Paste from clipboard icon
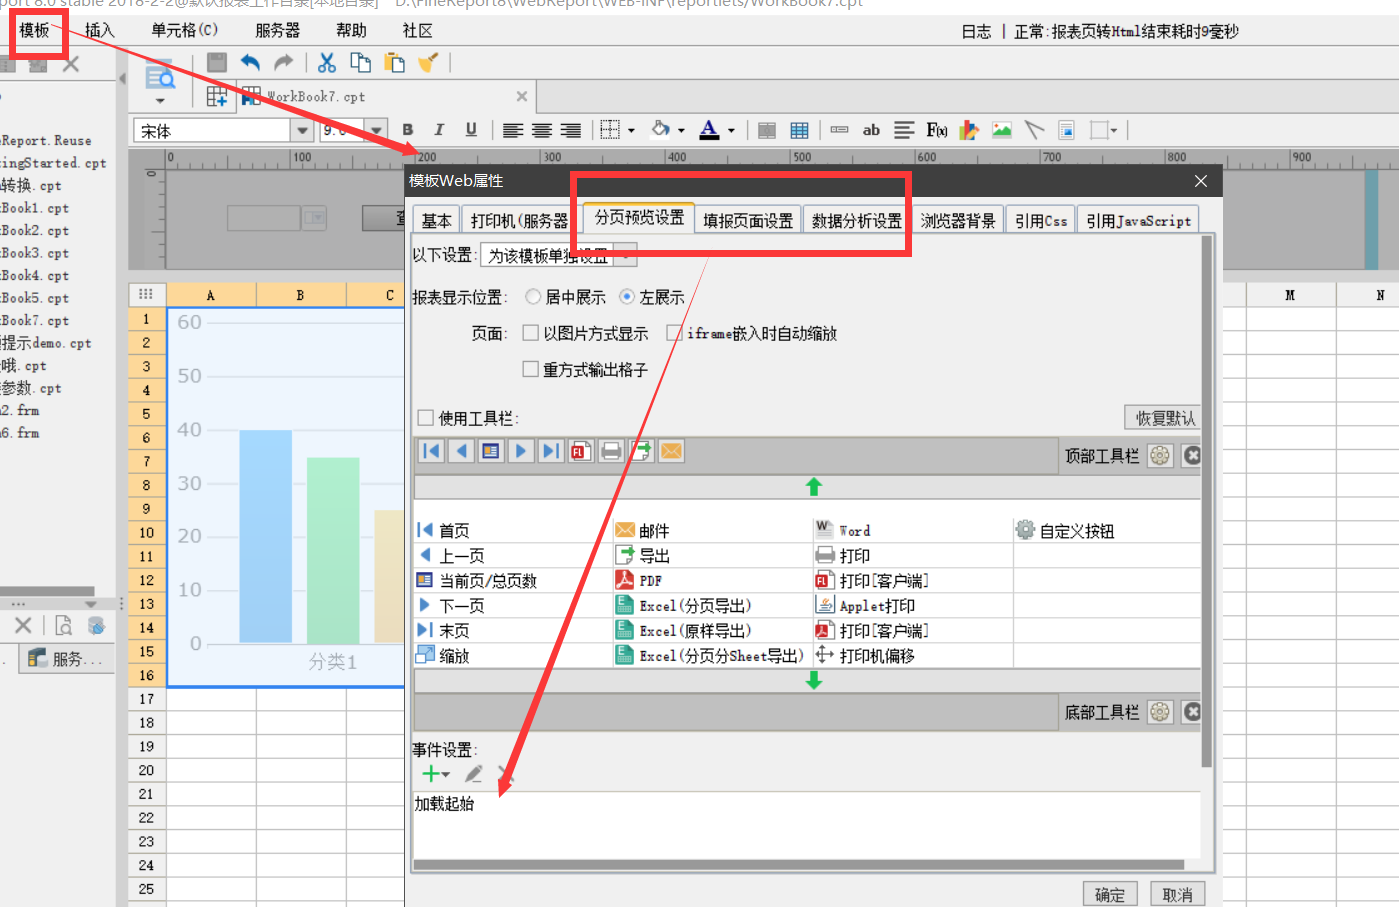The height and width of the screenshot is (907, 1399). [395, 62]
